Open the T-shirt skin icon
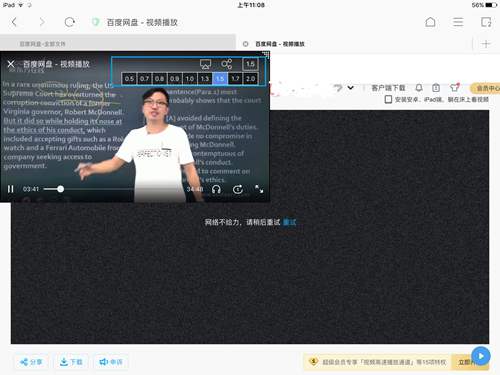This screenshot has height=375, width=500. tap(454, 88)
